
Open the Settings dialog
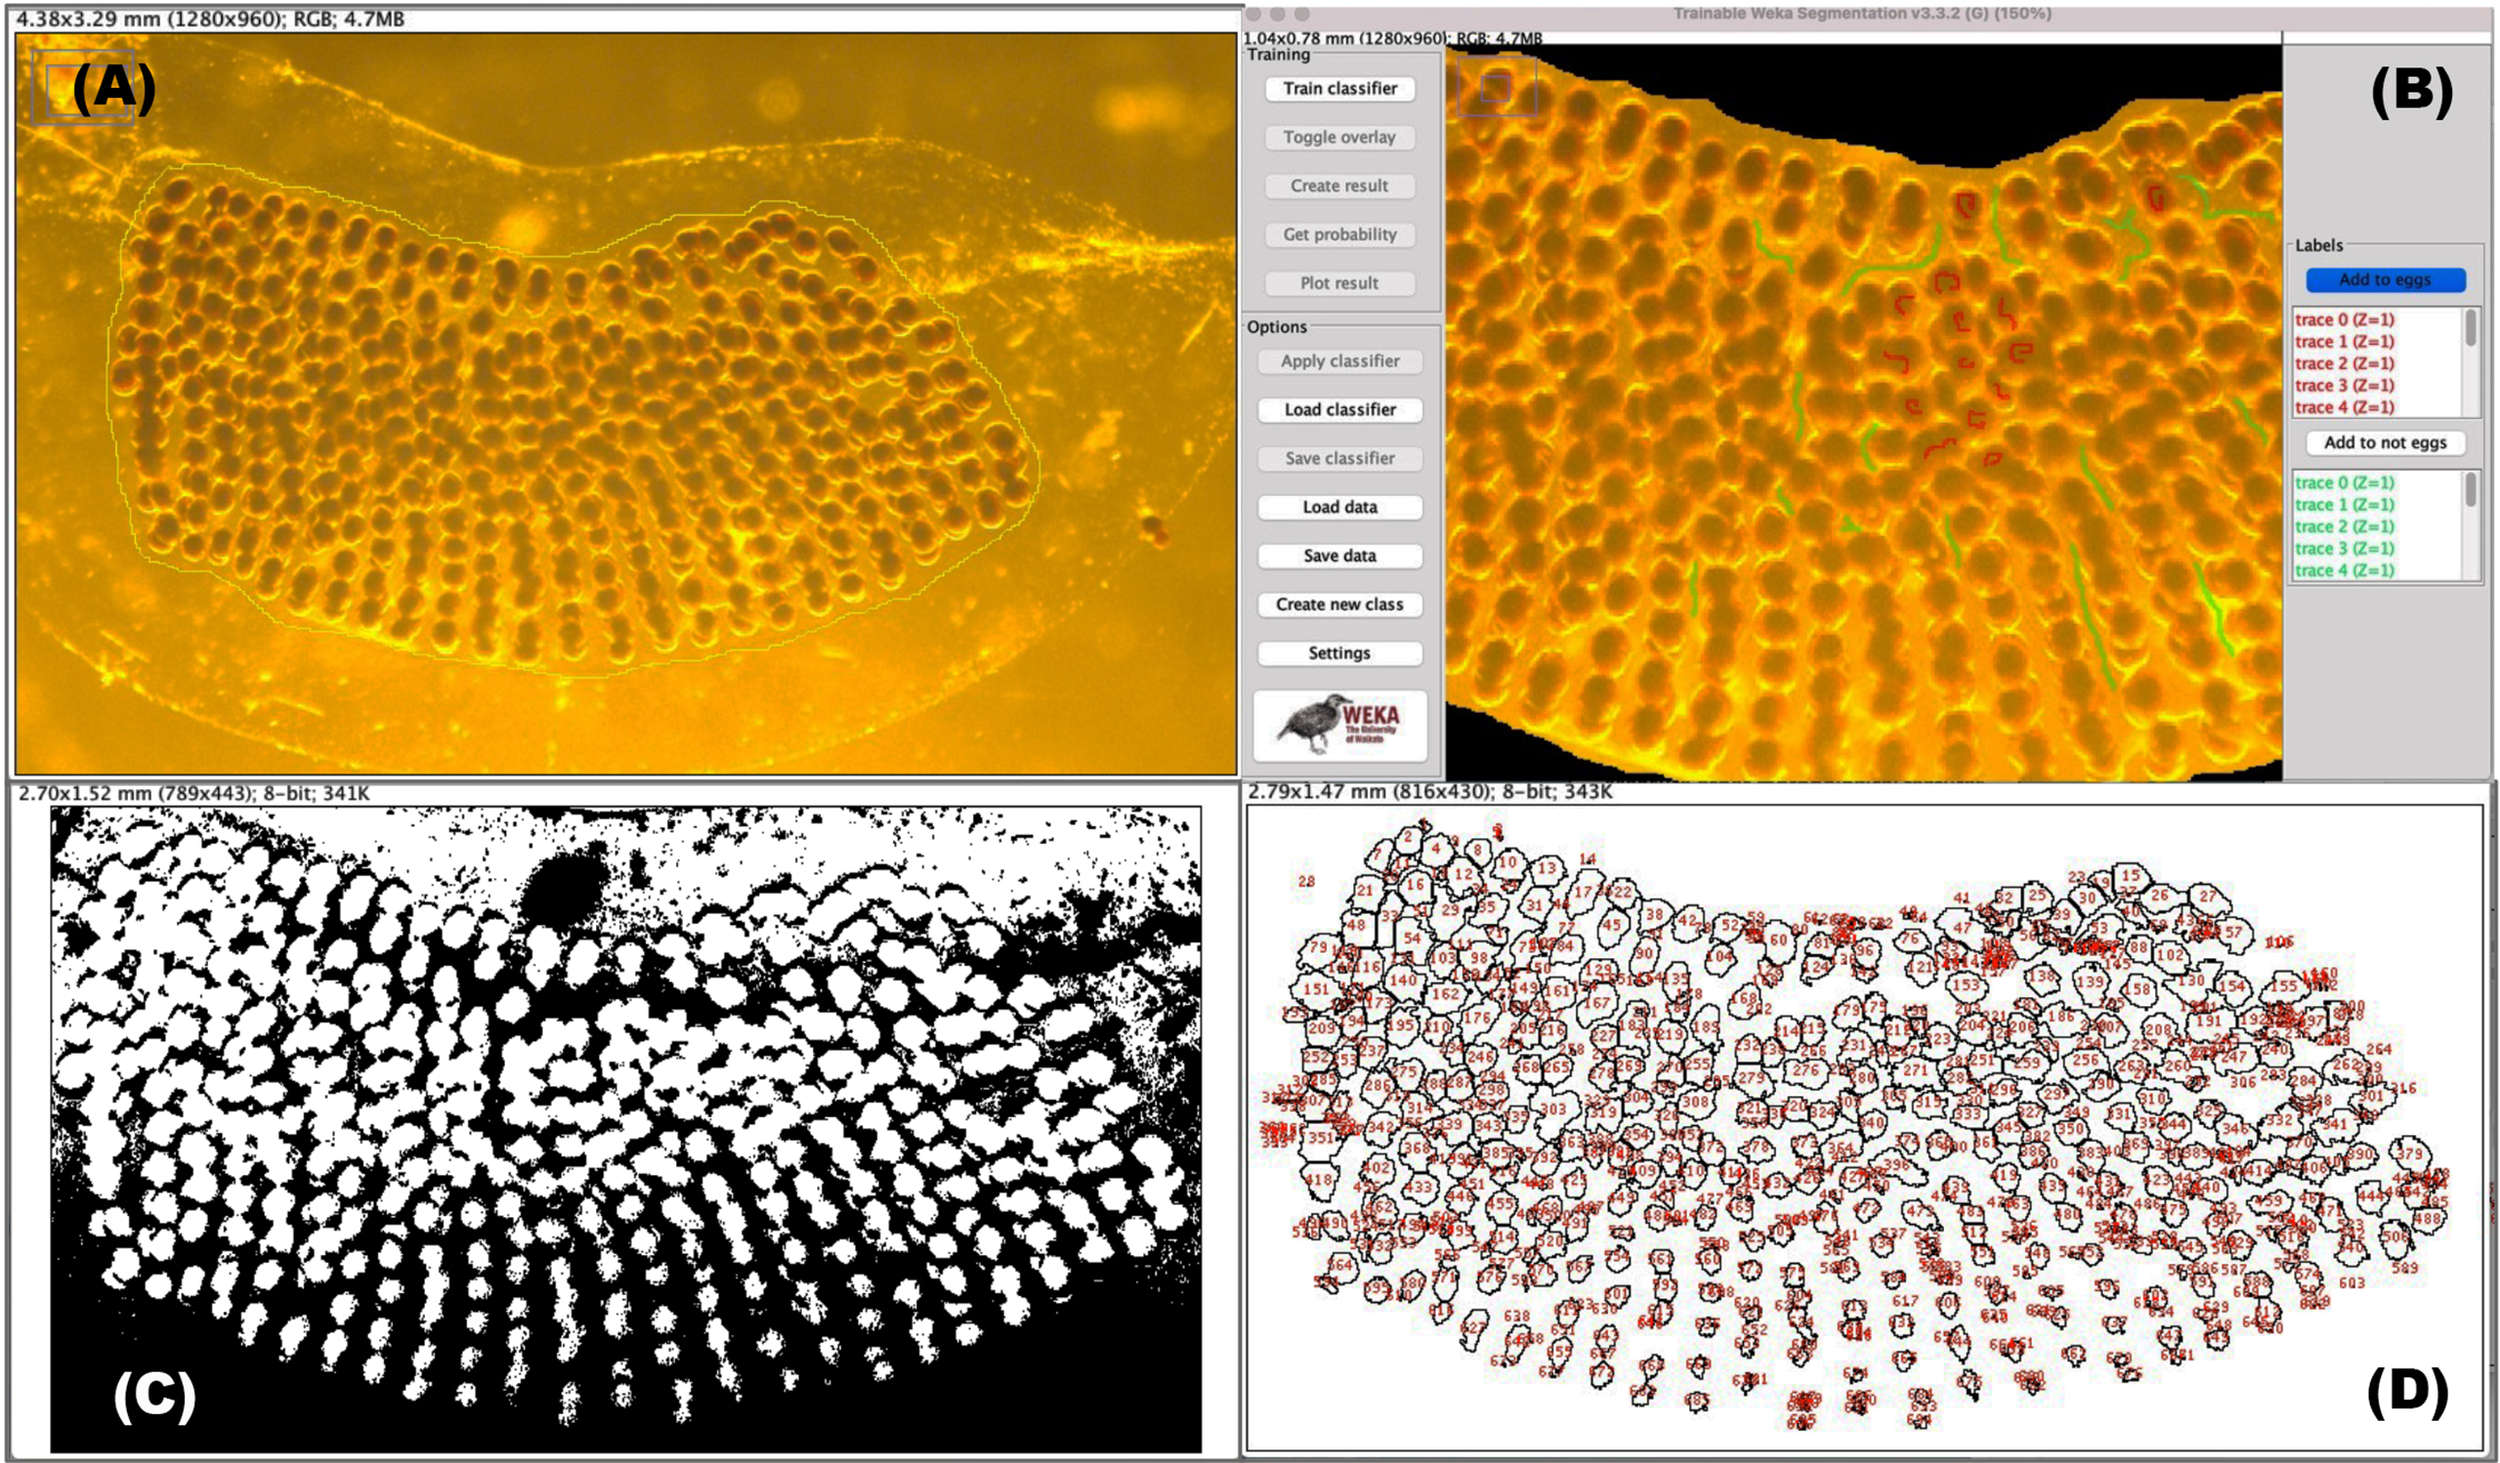pyautogui.click(x=1340, y=652)
